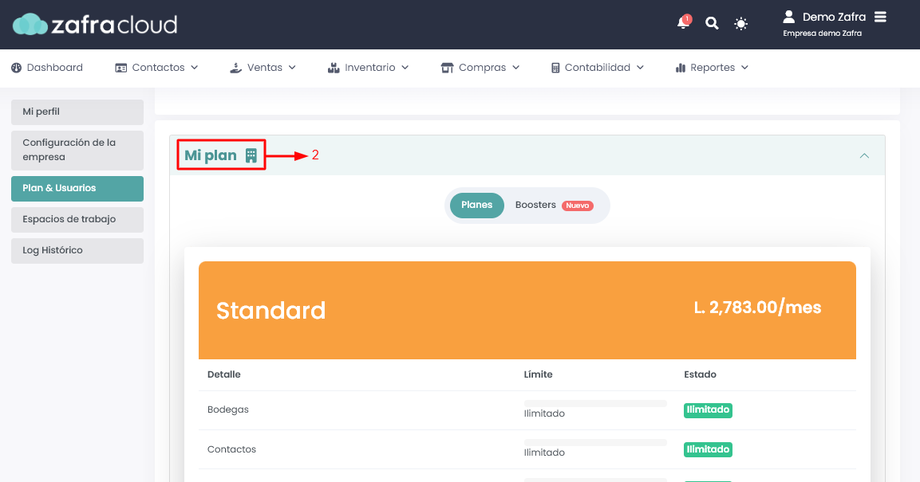Open the Contactos menu
Viewport: 920px width, 482px height.
(x=157, y=68)
